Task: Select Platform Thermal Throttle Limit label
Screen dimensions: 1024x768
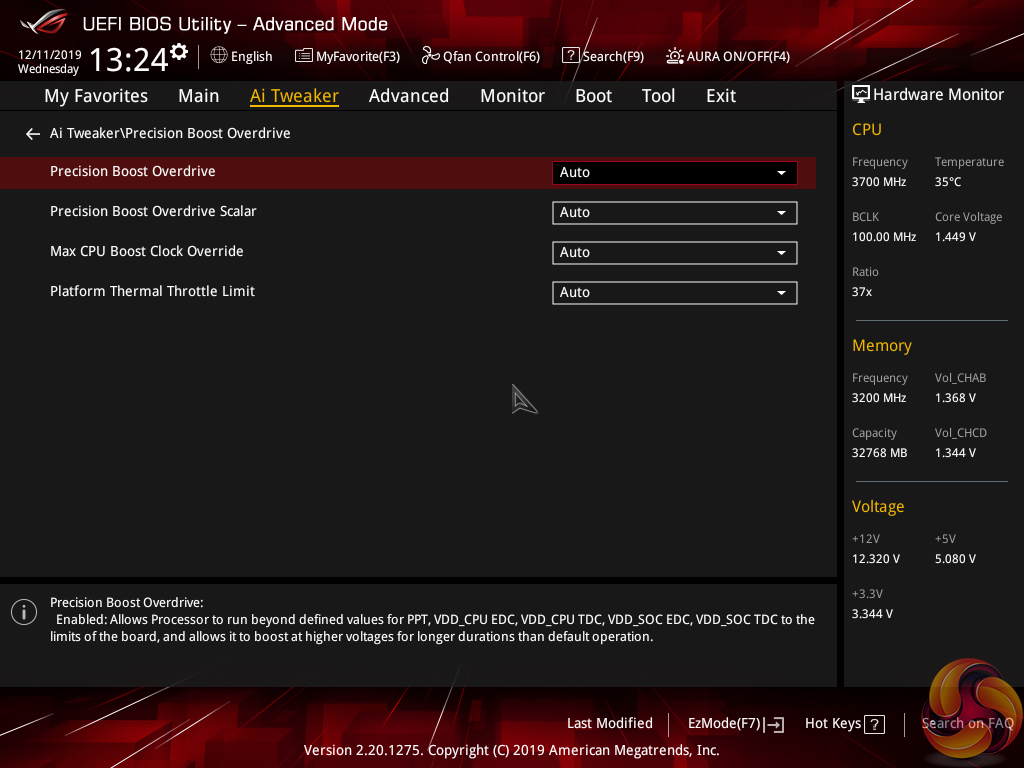Action: click(x=152, y=291)
